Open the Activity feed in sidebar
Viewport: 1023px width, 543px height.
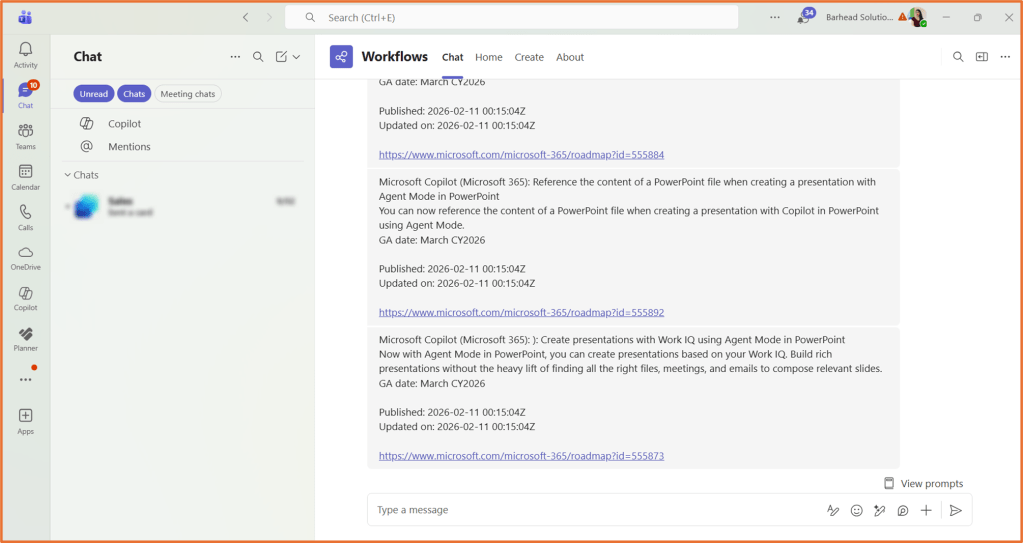[x=25, y=54]
